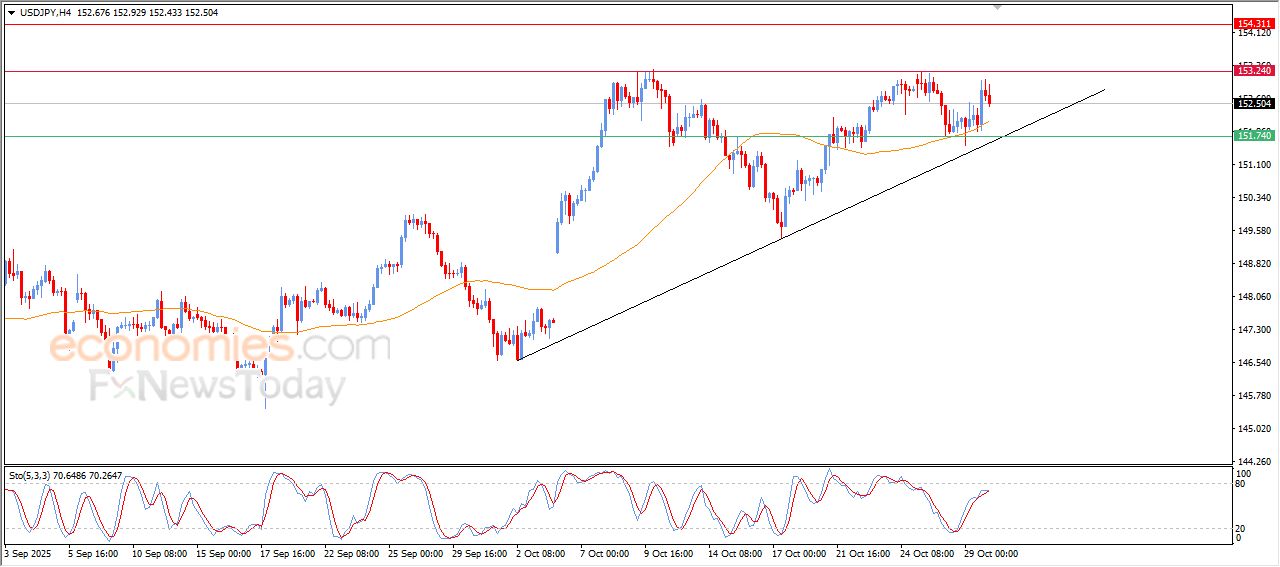
Task: Click the 17 Oct 00:00 time label
Action: (798, 553)
